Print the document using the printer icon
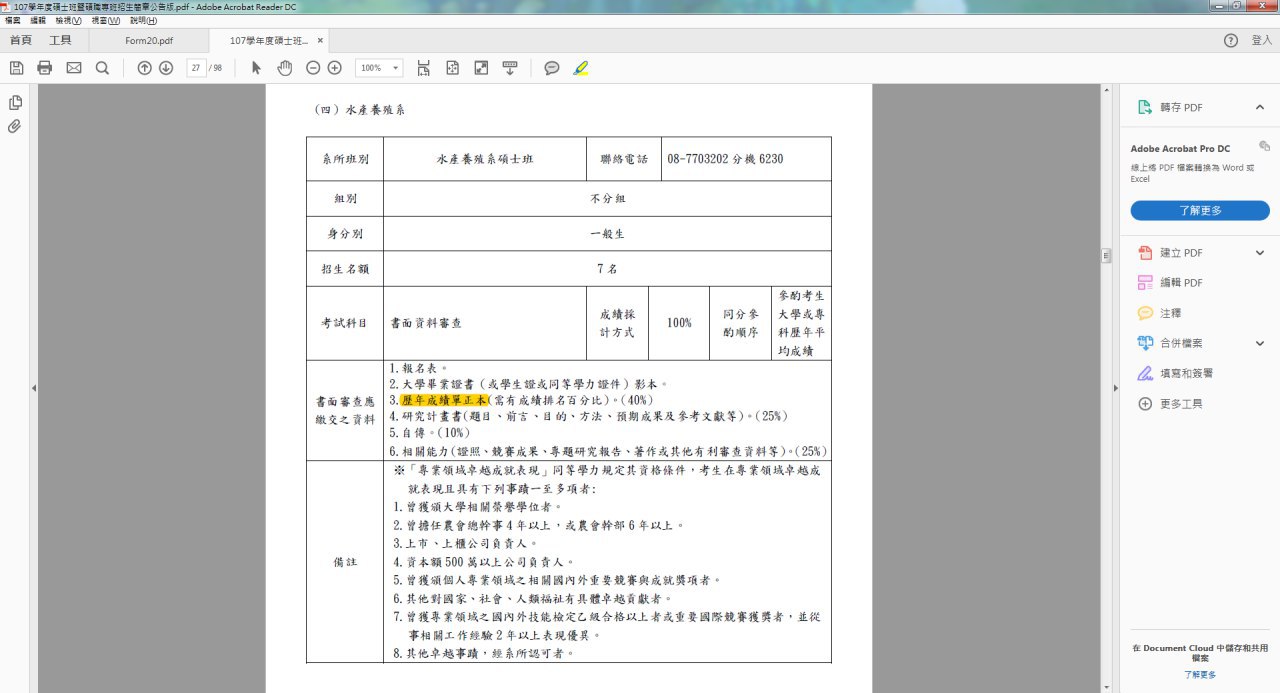This screenshot has height=693, width=1280. (44, 68)
